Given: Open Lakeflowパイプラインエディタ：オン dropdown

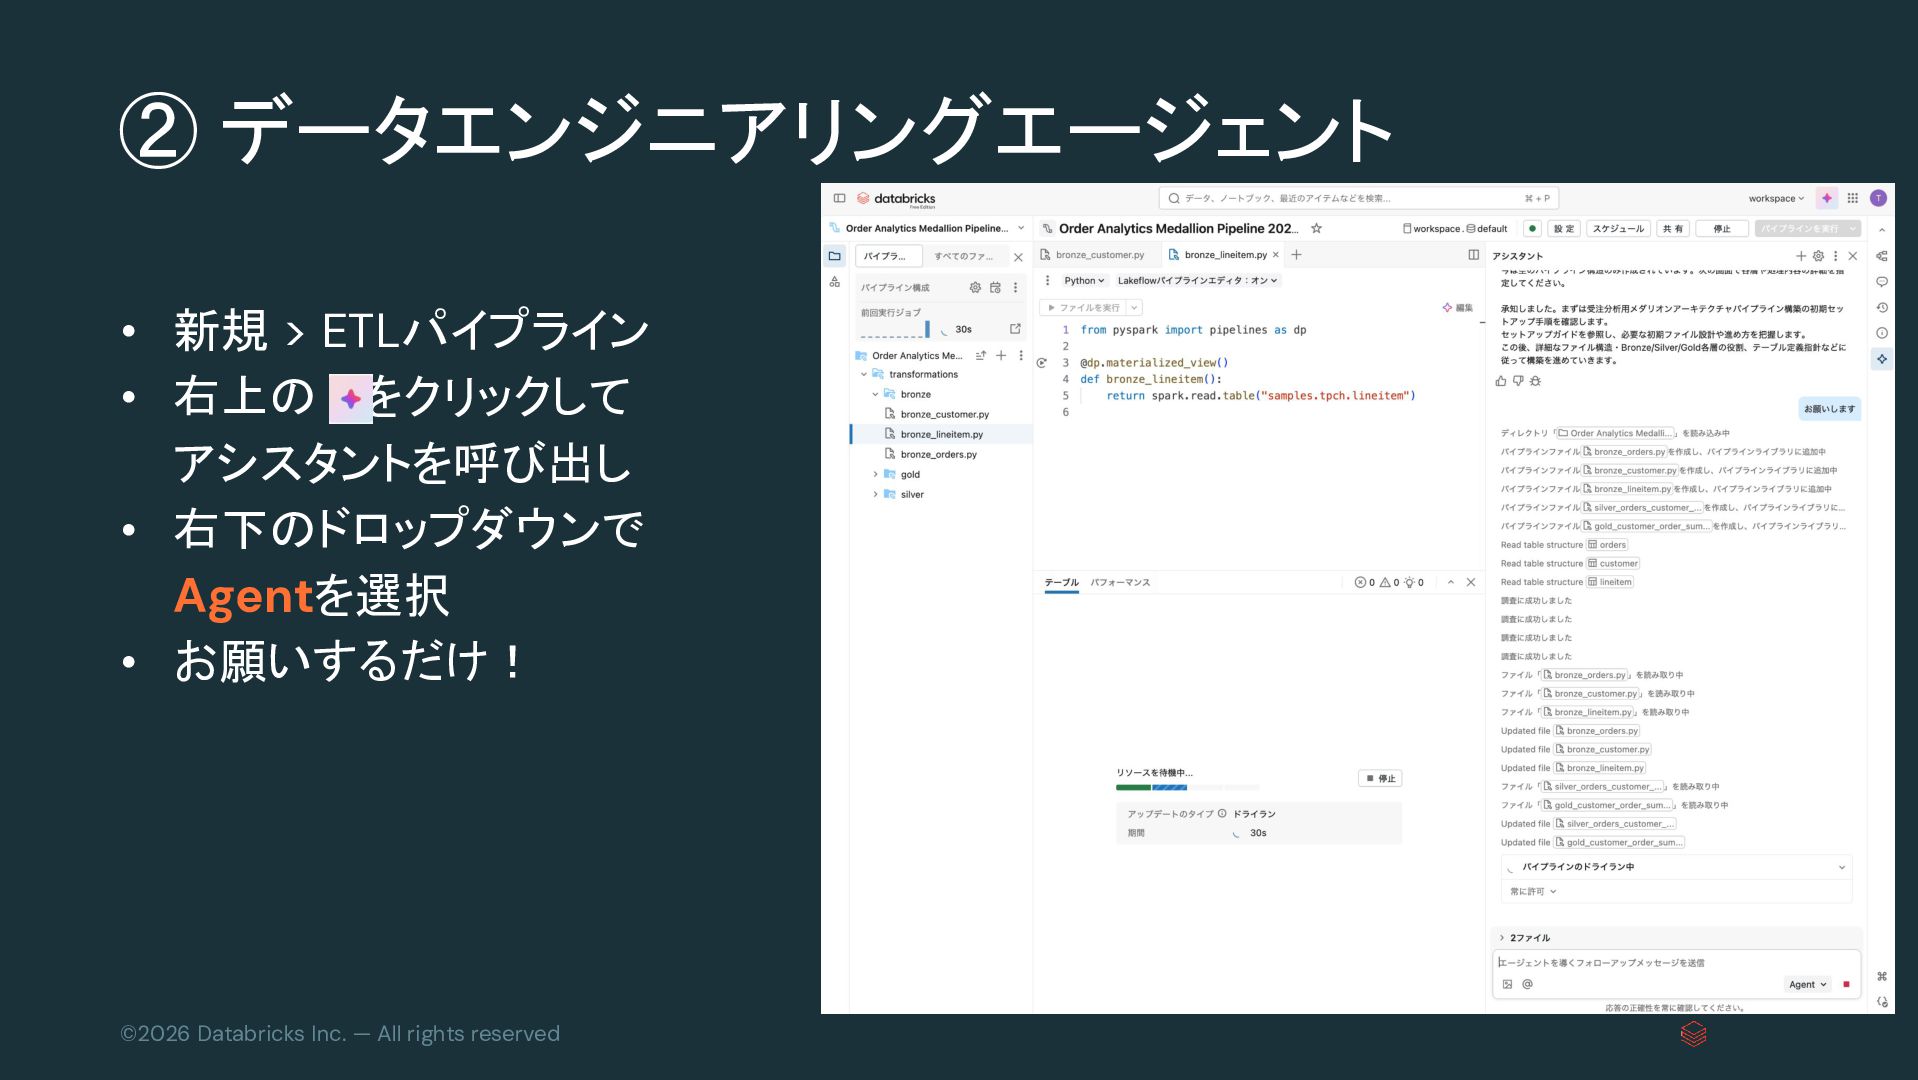Looking at the screenshot, I should click(x=1197, y=281).
